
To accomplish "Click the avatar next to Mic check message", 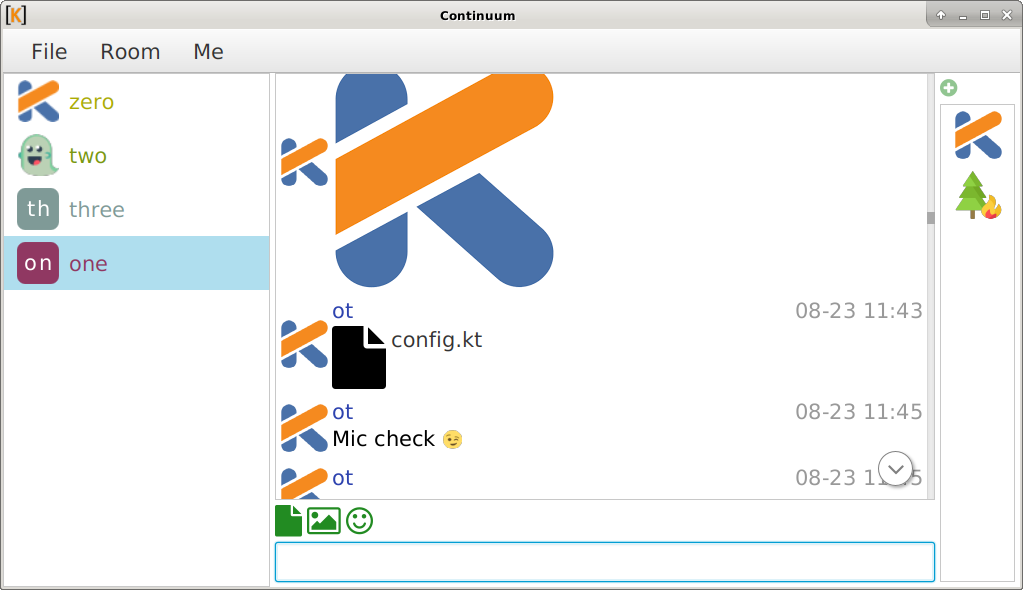I will coord(304,427).
